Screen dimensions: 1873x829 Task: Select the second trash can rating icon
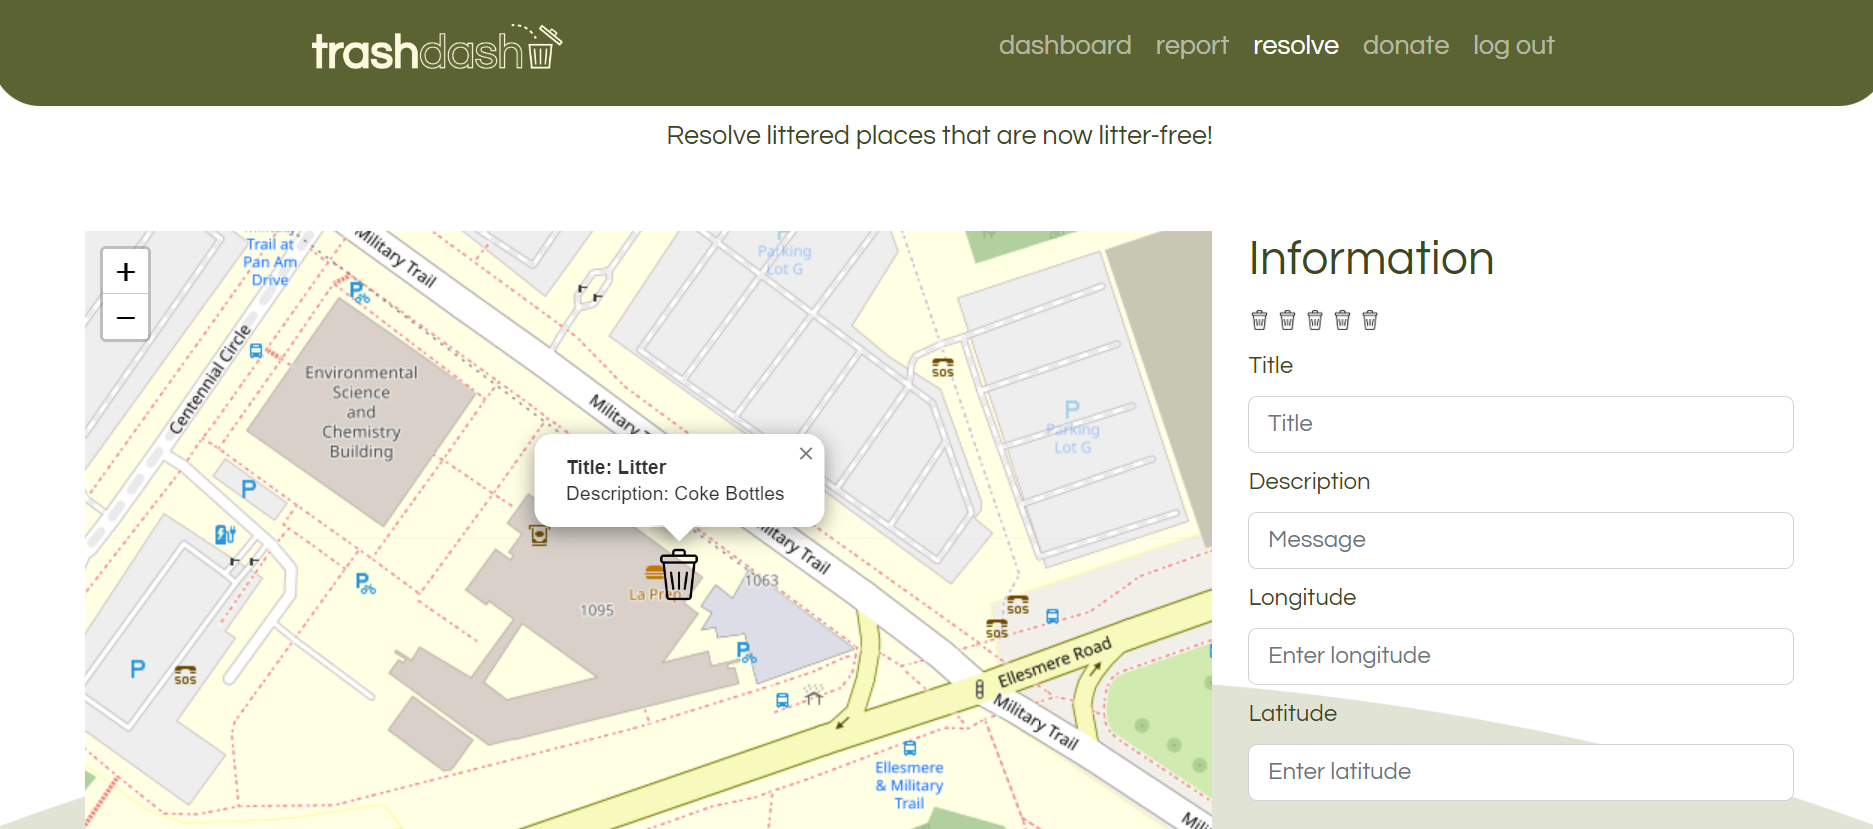pos(1287,320)
